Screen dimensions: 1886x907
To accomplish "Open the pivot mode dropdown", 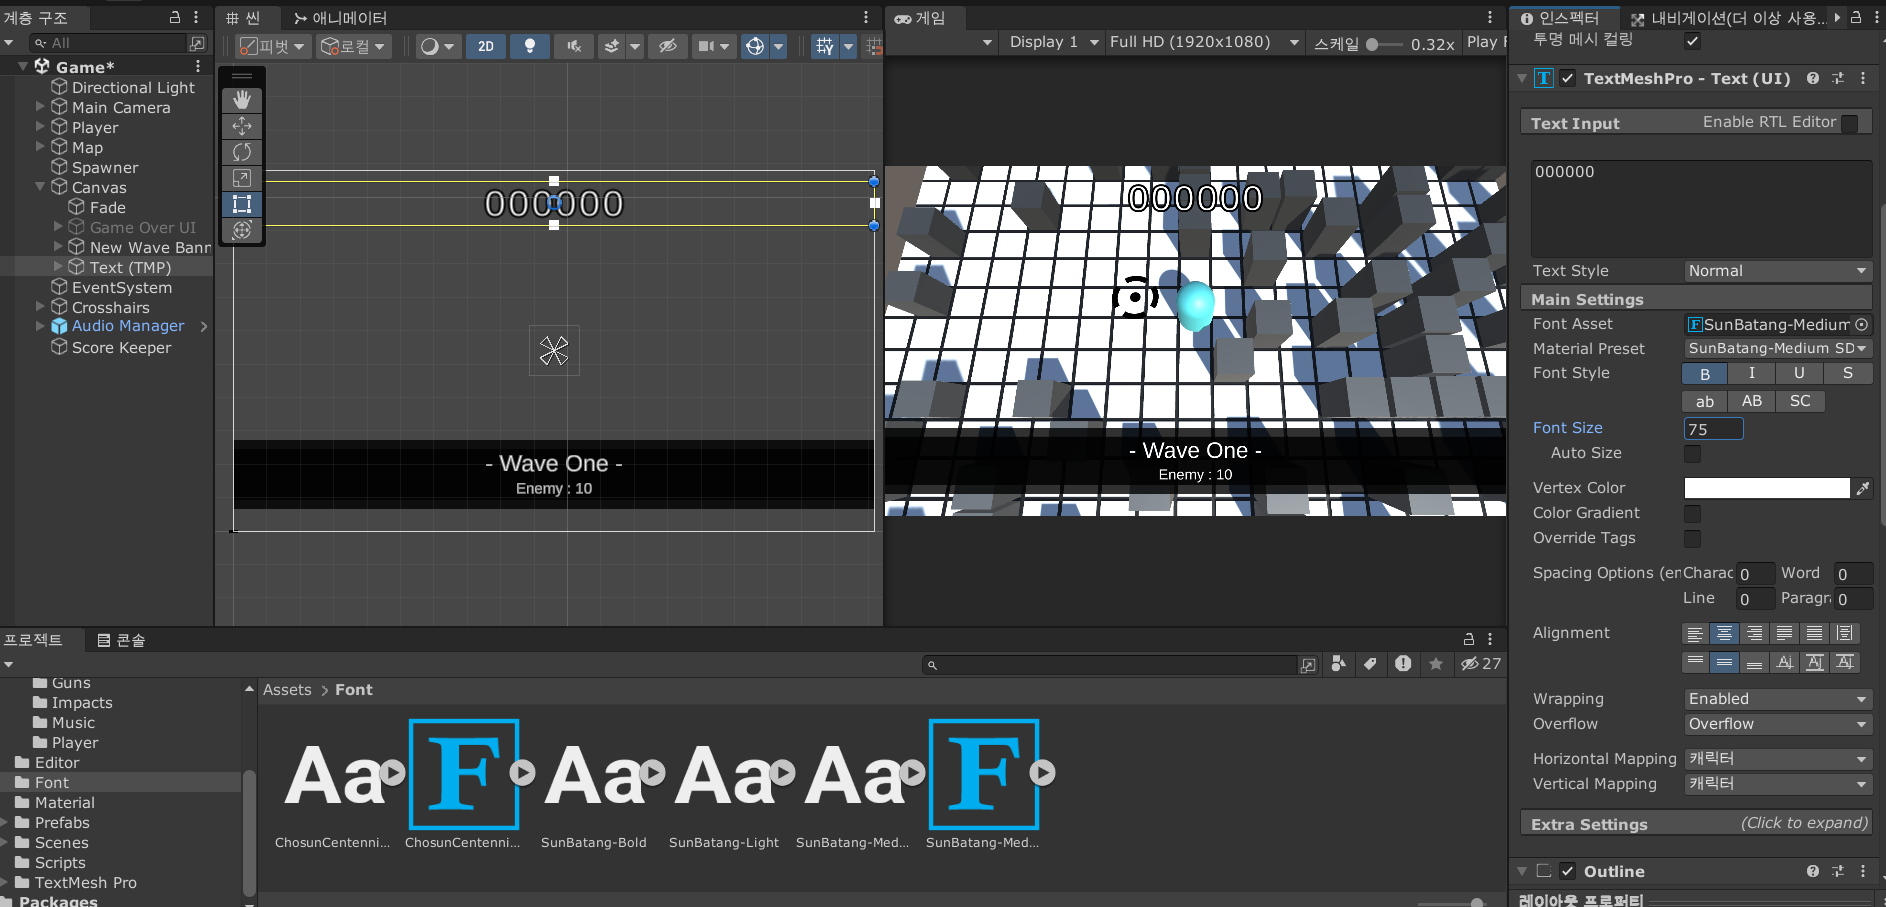I will (273, 46).
